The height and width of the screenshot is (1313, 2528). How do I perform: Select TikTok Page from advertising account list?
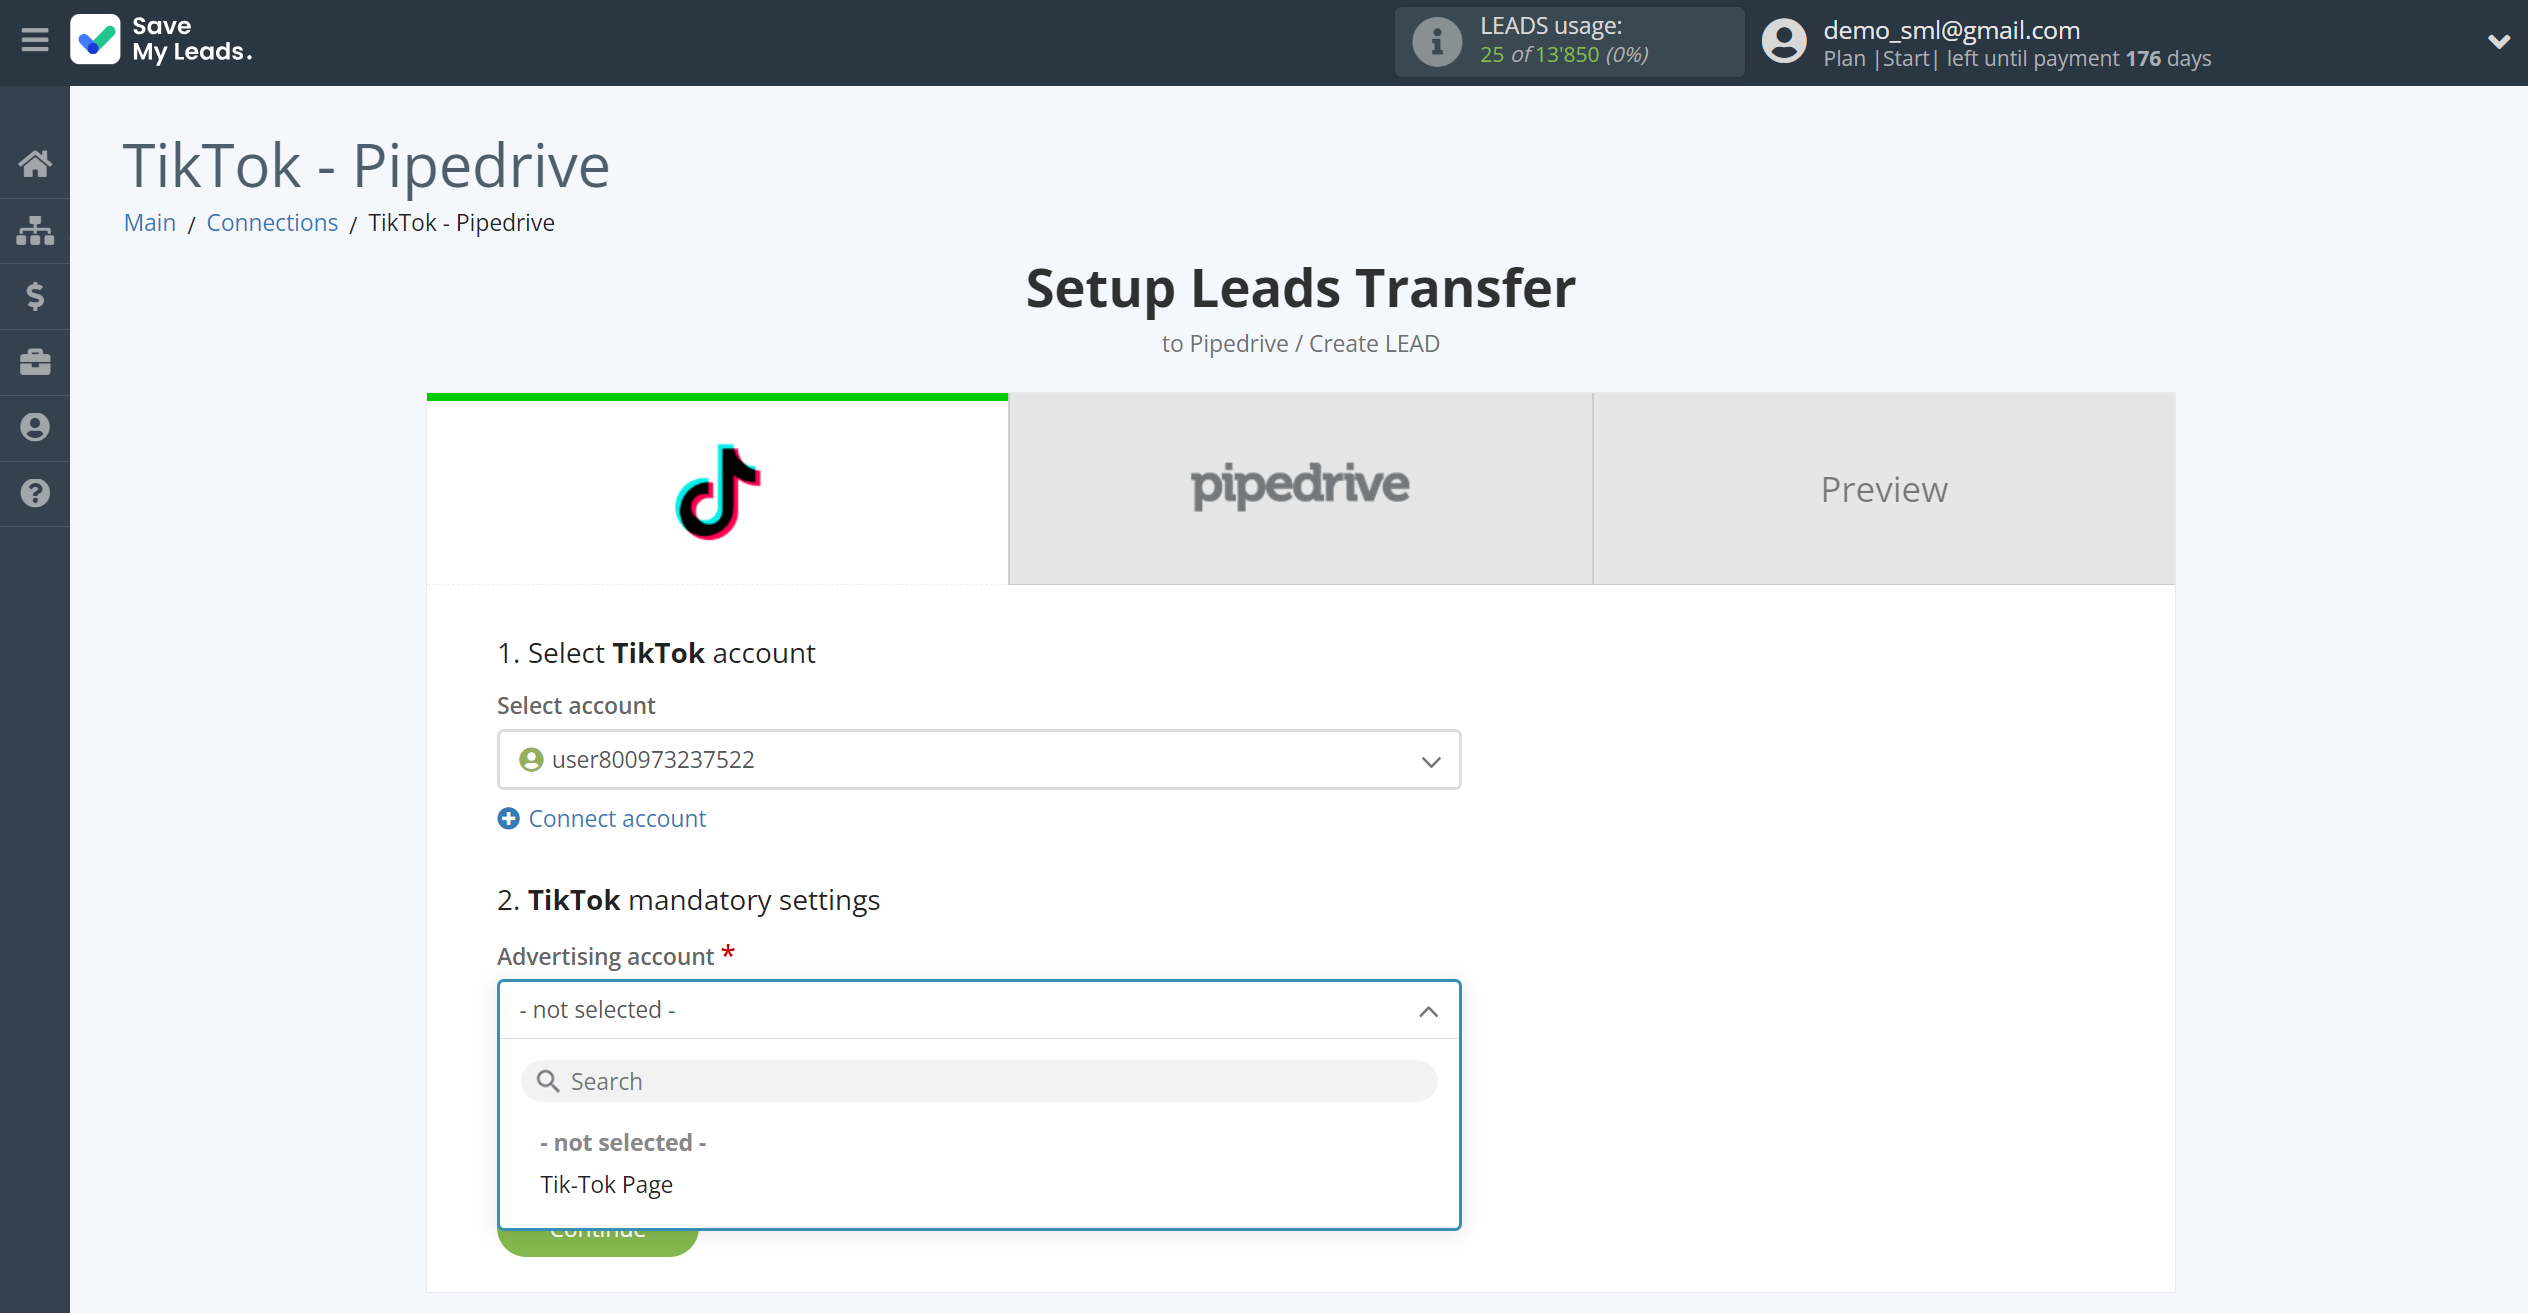pyautogui.click(x=605, y=1184)
